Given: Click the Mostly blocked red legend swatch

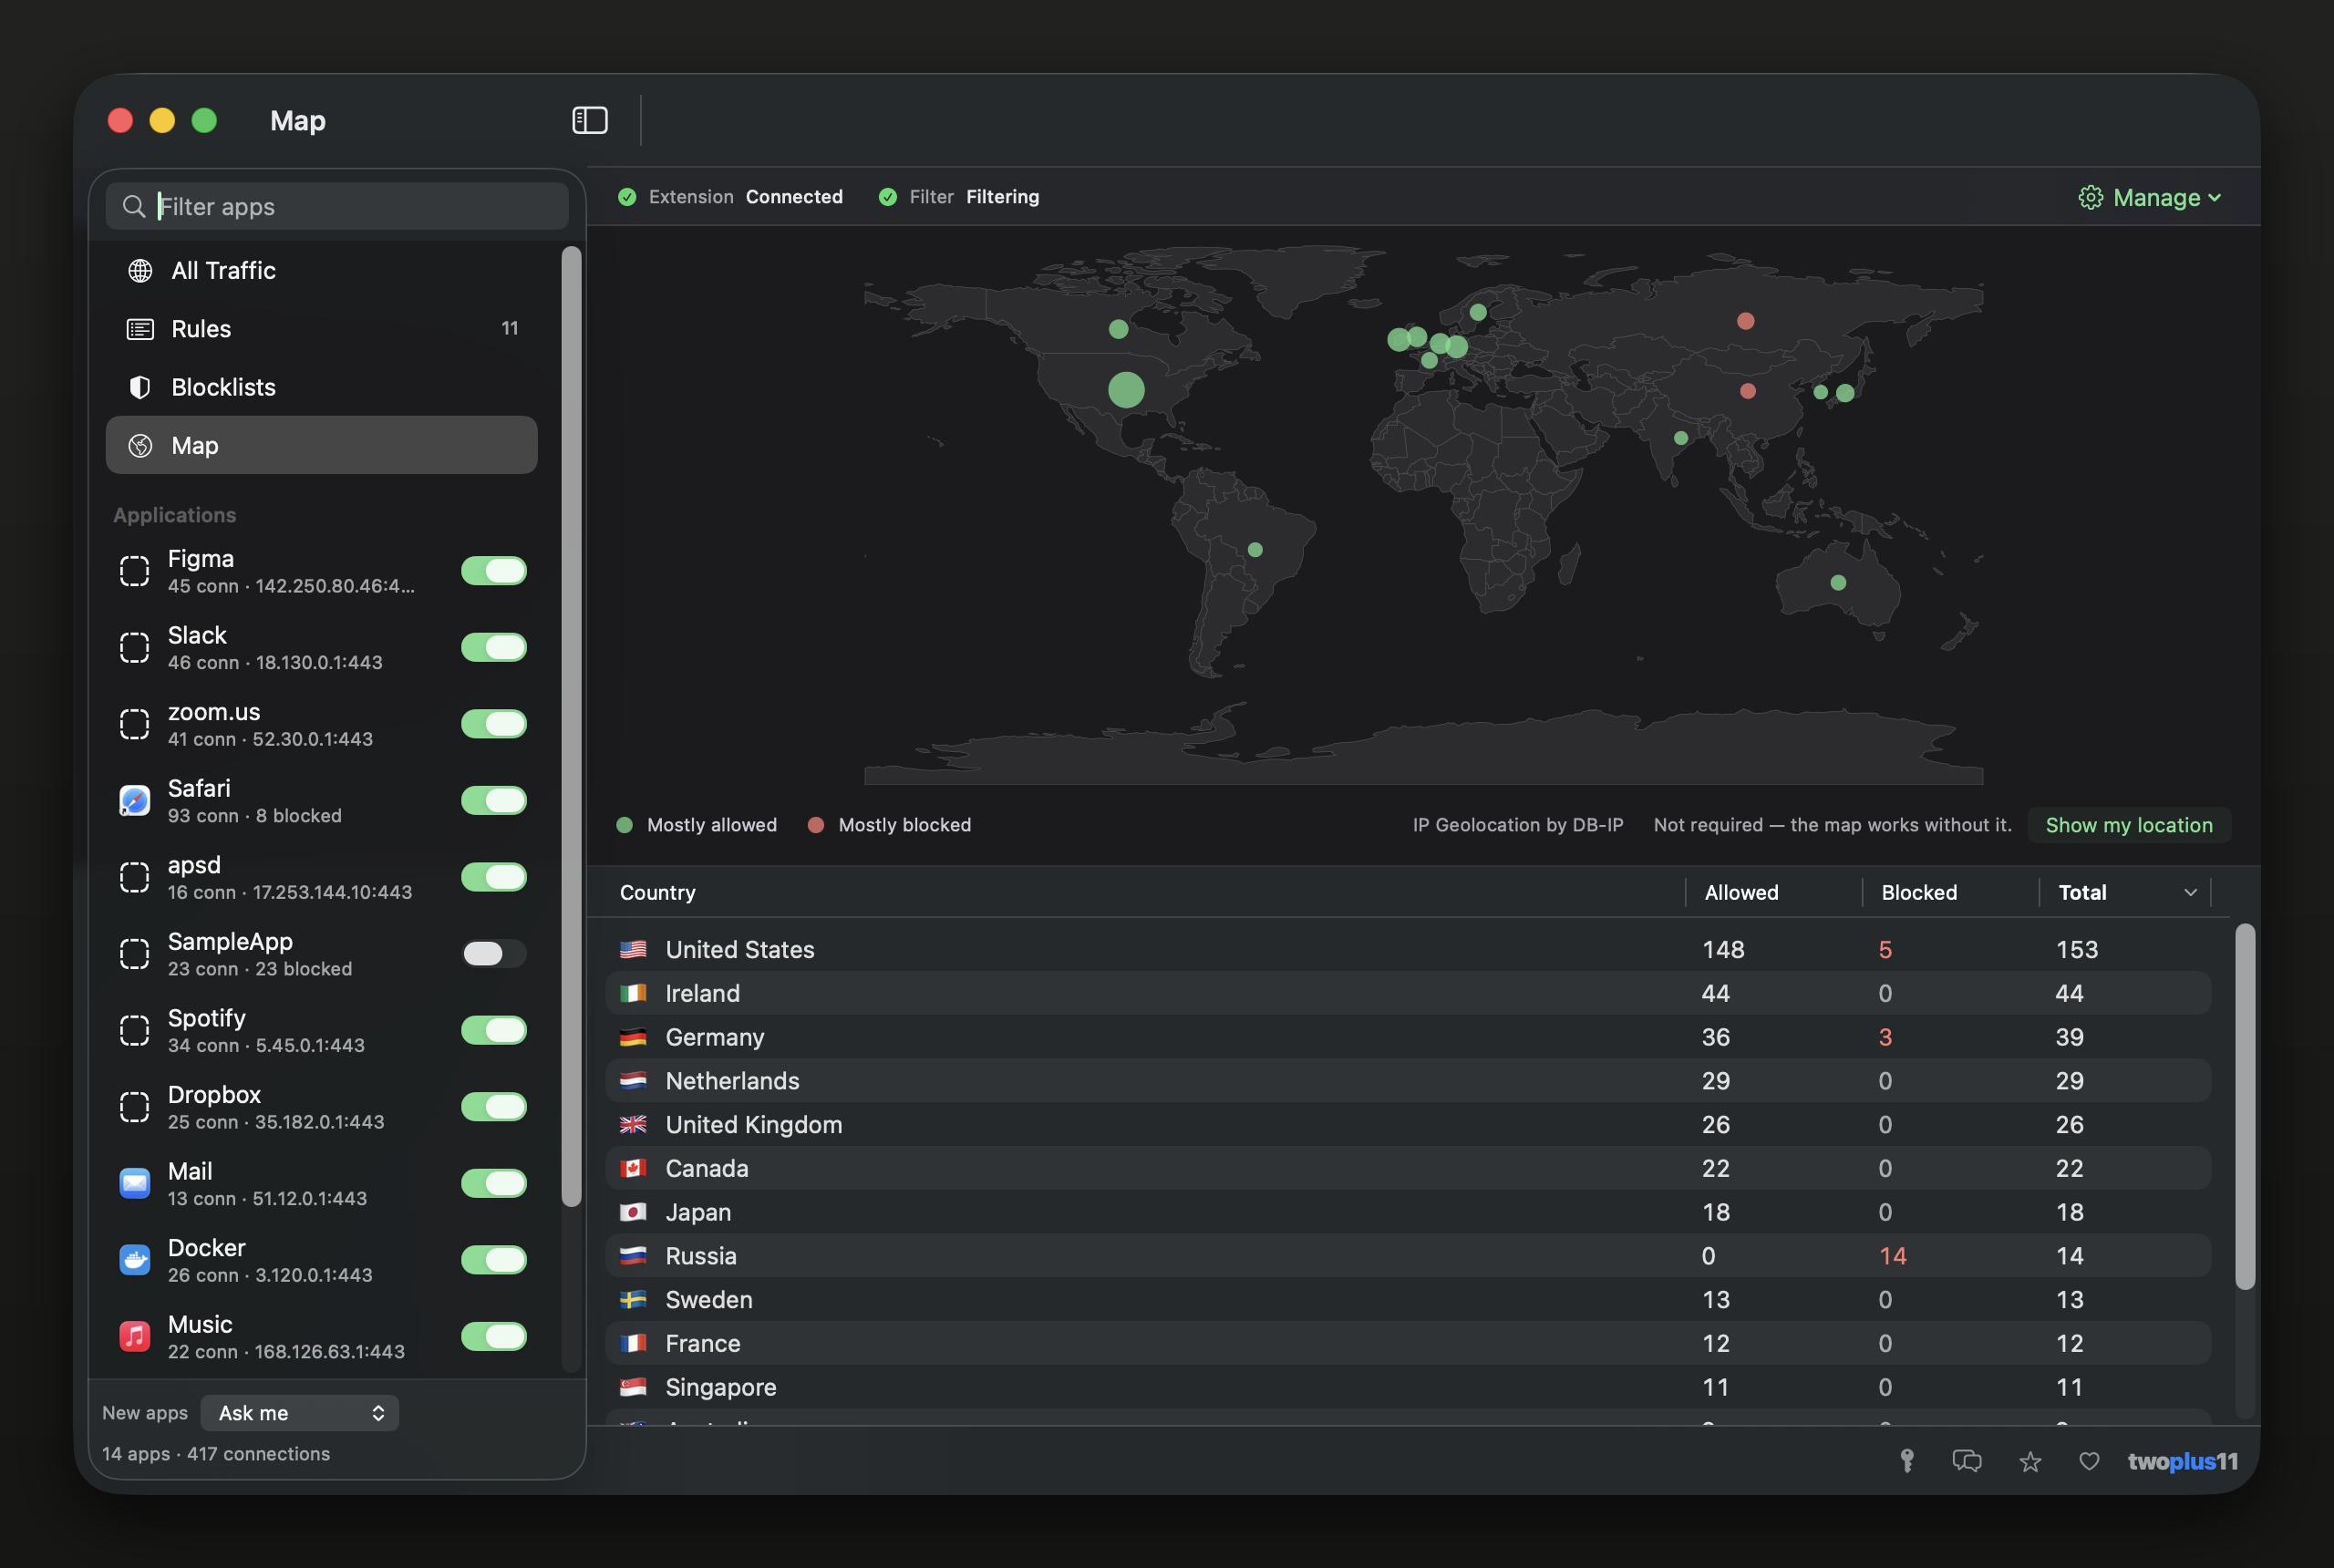Looking at the screenshot, I should [816, 825].
